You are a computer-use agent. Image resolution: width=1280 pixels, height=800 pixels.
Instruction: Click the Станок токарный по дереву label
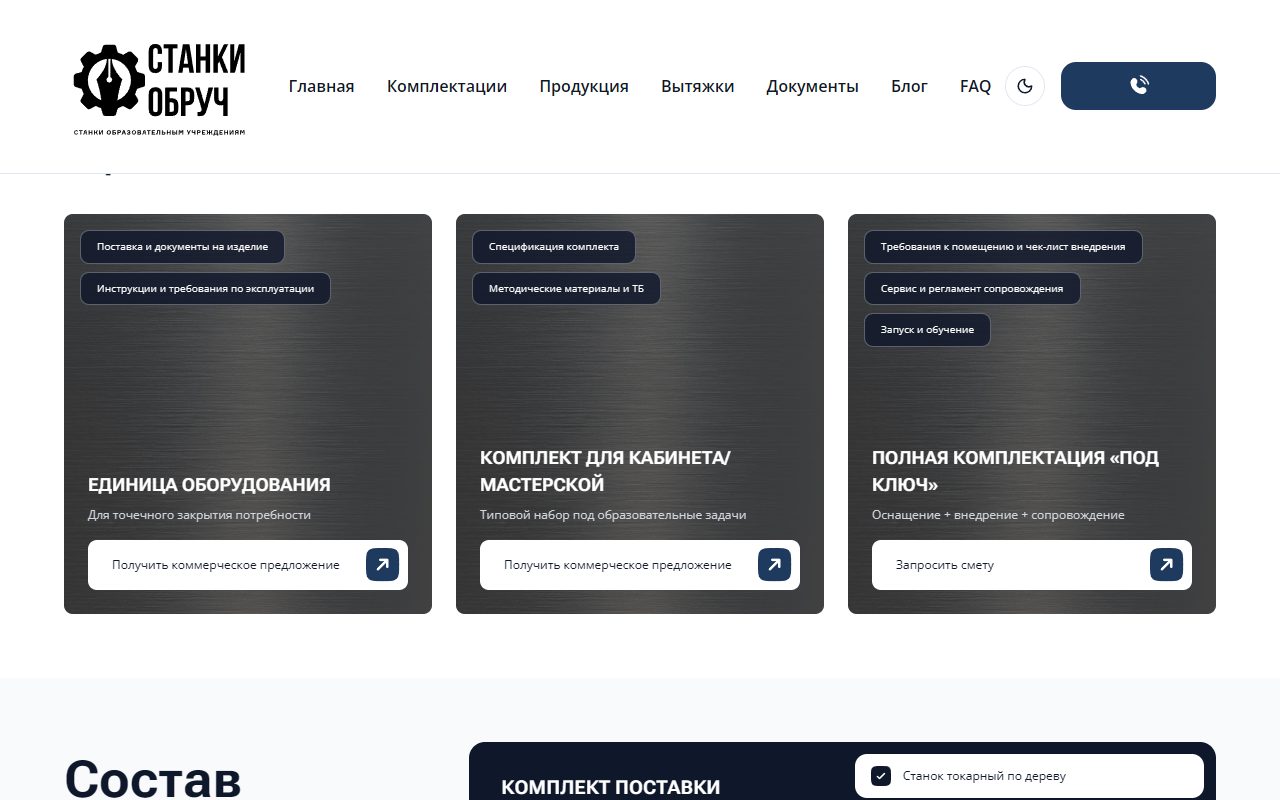(x=984, y=776)
